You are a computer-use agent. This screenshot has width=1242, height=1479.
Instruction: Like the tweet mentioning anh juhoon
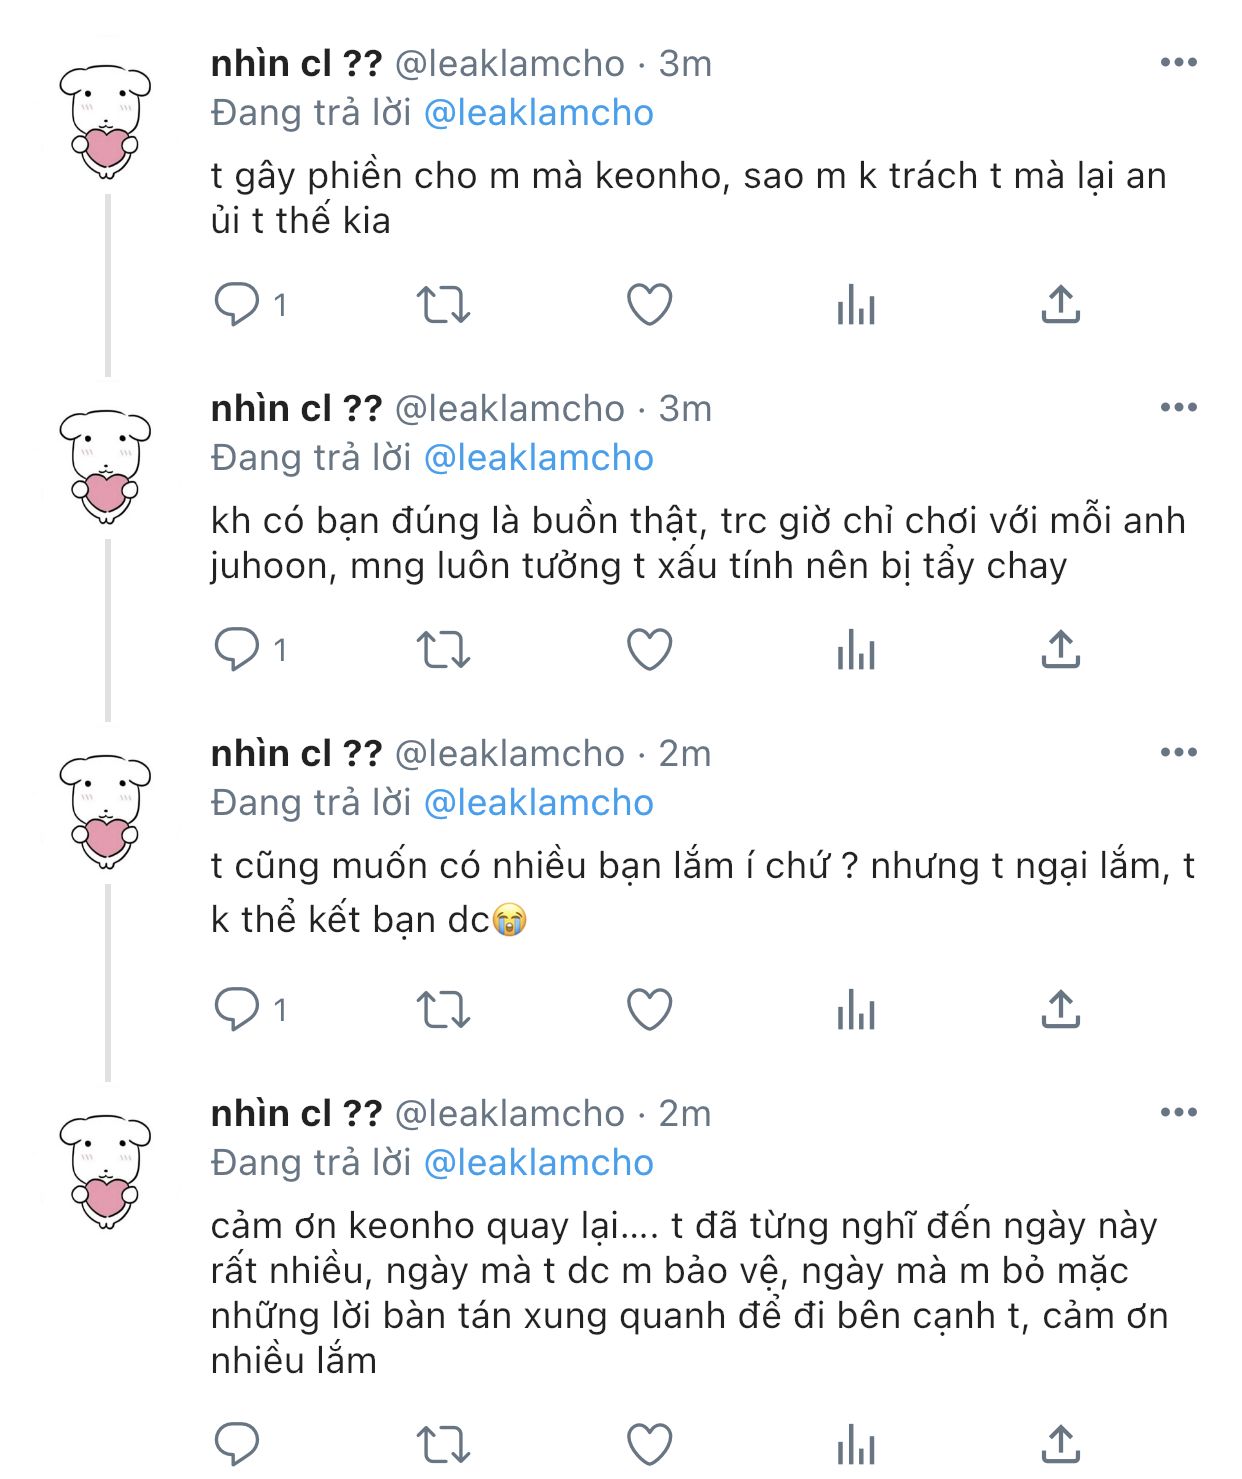pos(649,650)
